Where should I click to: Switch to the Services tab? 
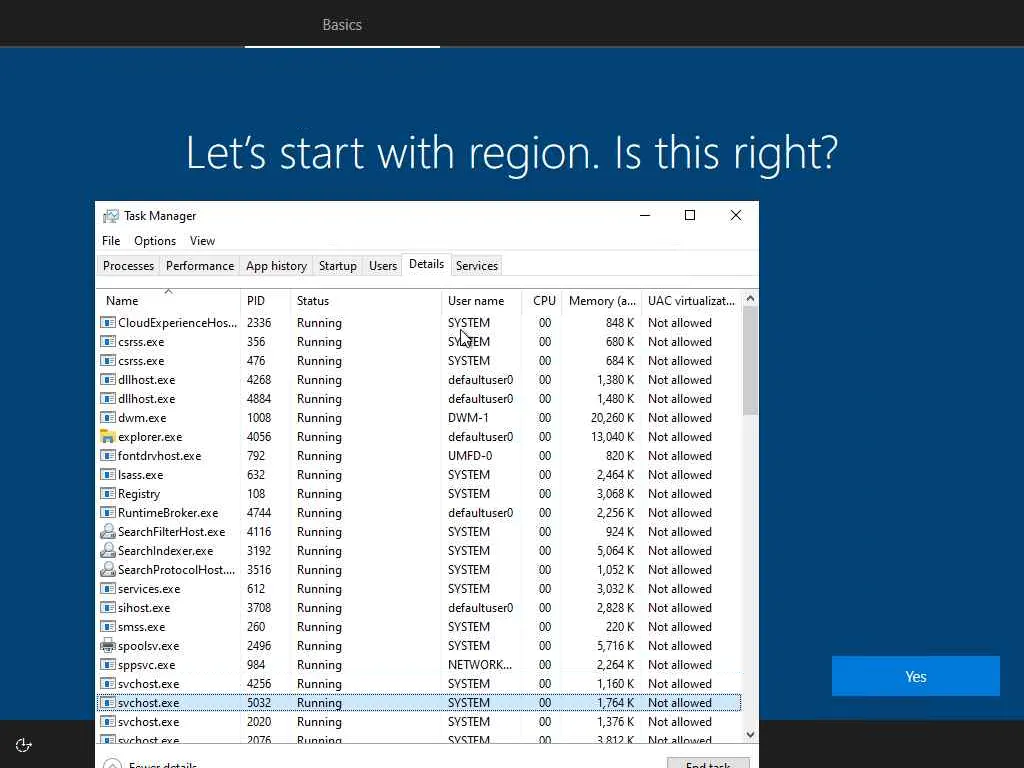click(477, 266)
